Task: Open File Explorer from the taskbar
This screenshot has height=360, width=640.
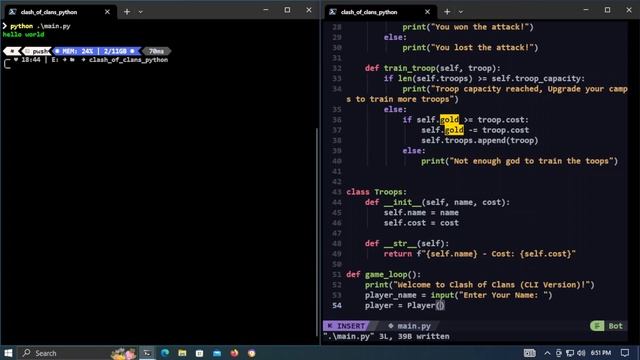Action: coord(182,353)
